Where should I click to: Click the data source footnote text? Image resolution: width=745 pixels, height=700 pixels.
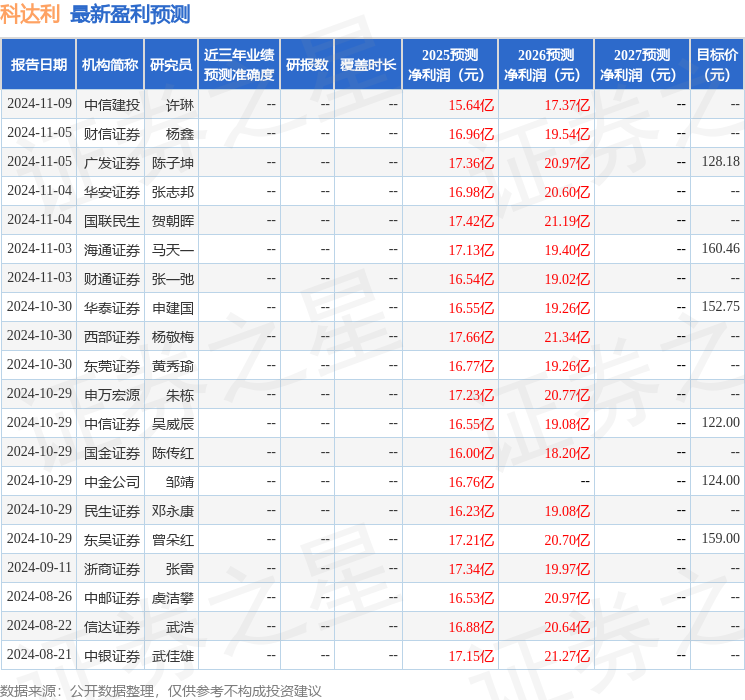(x=161, y=690)
